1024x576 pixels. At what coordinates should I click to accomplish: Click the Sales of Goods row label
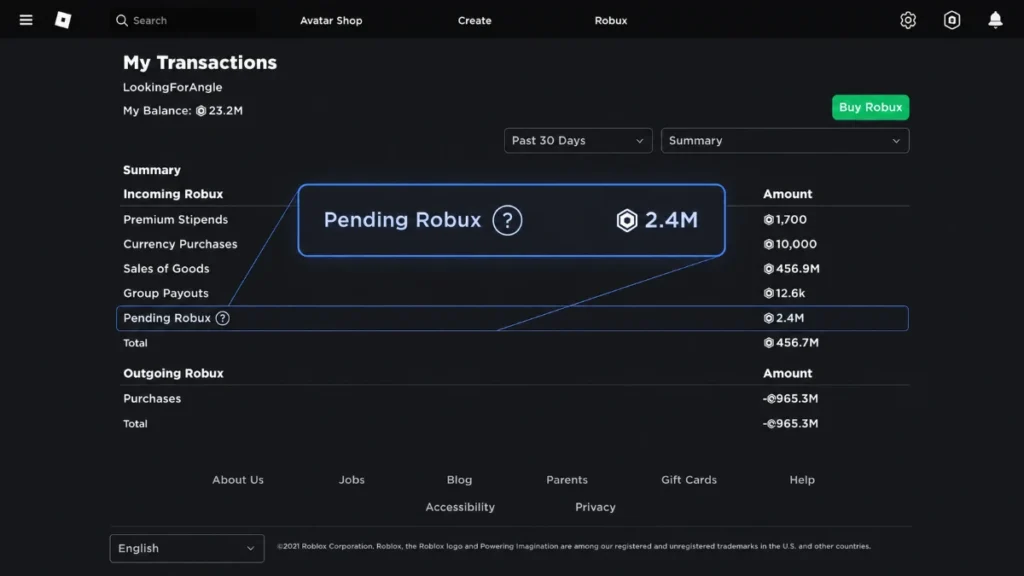coord(167,268)
